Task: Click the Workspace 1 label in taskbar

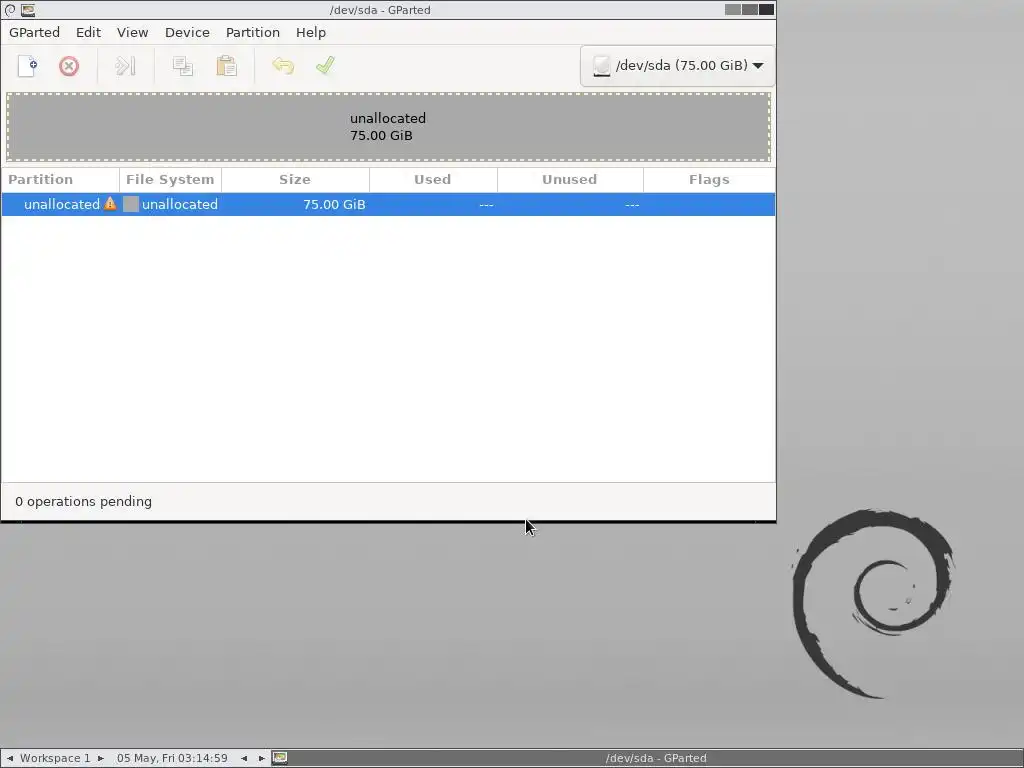Action: pos(56,758)
